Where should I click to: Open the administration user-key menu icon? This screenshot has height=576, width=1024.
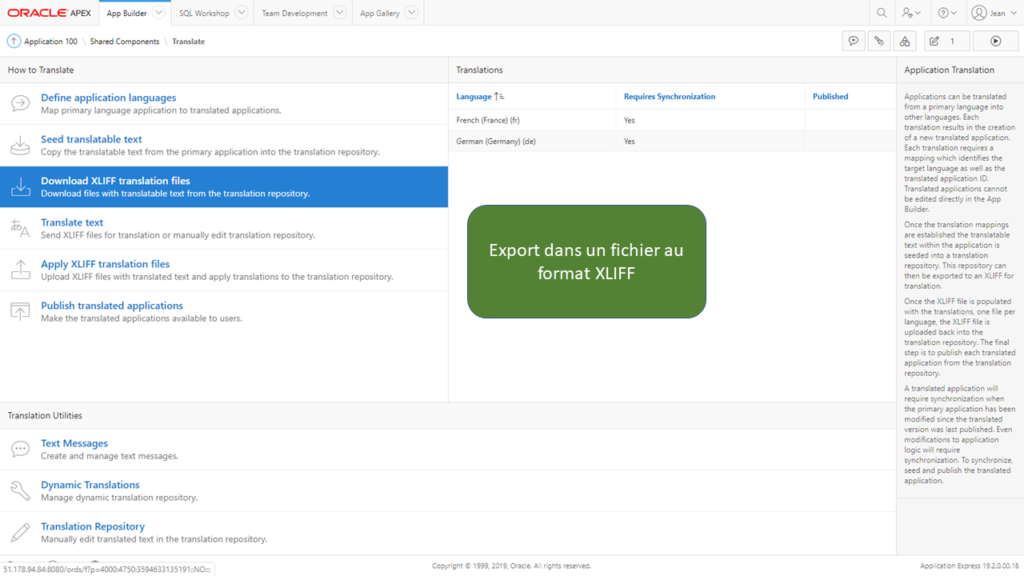(x=910, y=13)
